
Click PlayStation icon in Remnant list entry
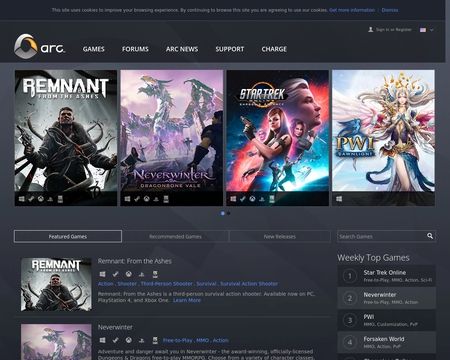[141, 274]
